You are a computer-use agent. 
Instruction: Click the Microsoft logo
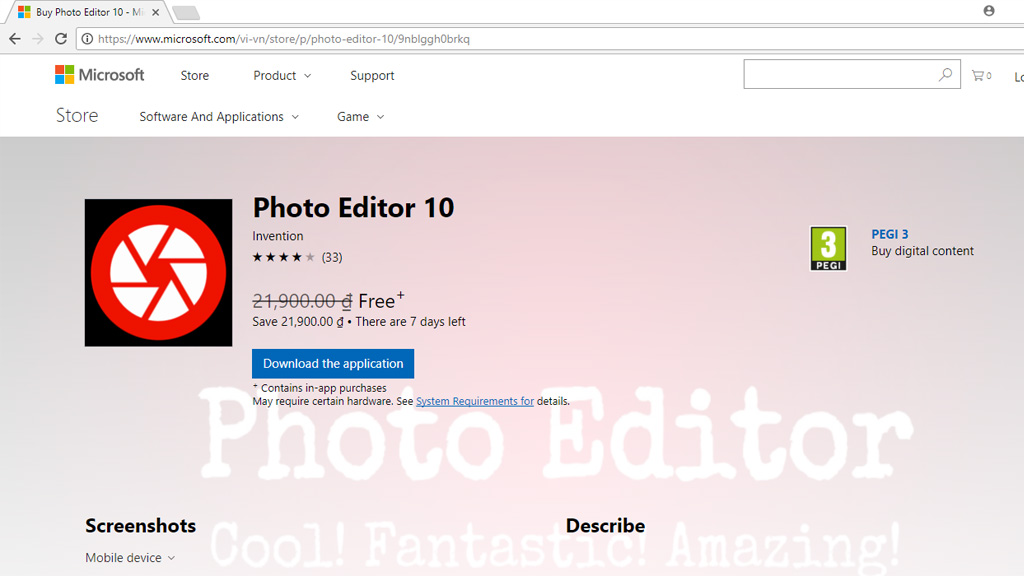(x=99, y=74)
